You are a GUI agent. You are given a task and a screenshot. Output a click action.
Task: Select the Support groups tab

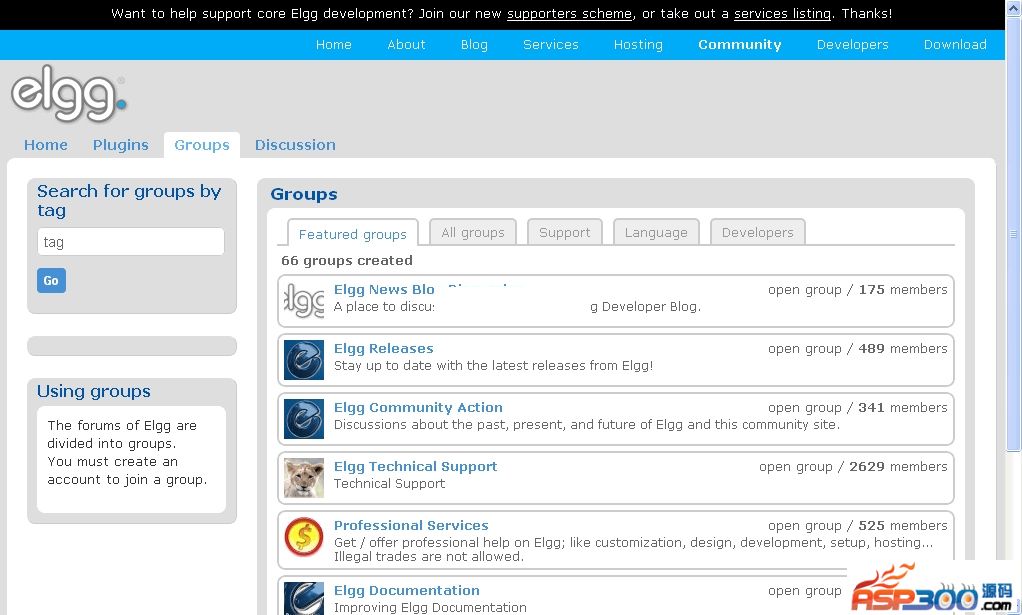click(564, 232)
